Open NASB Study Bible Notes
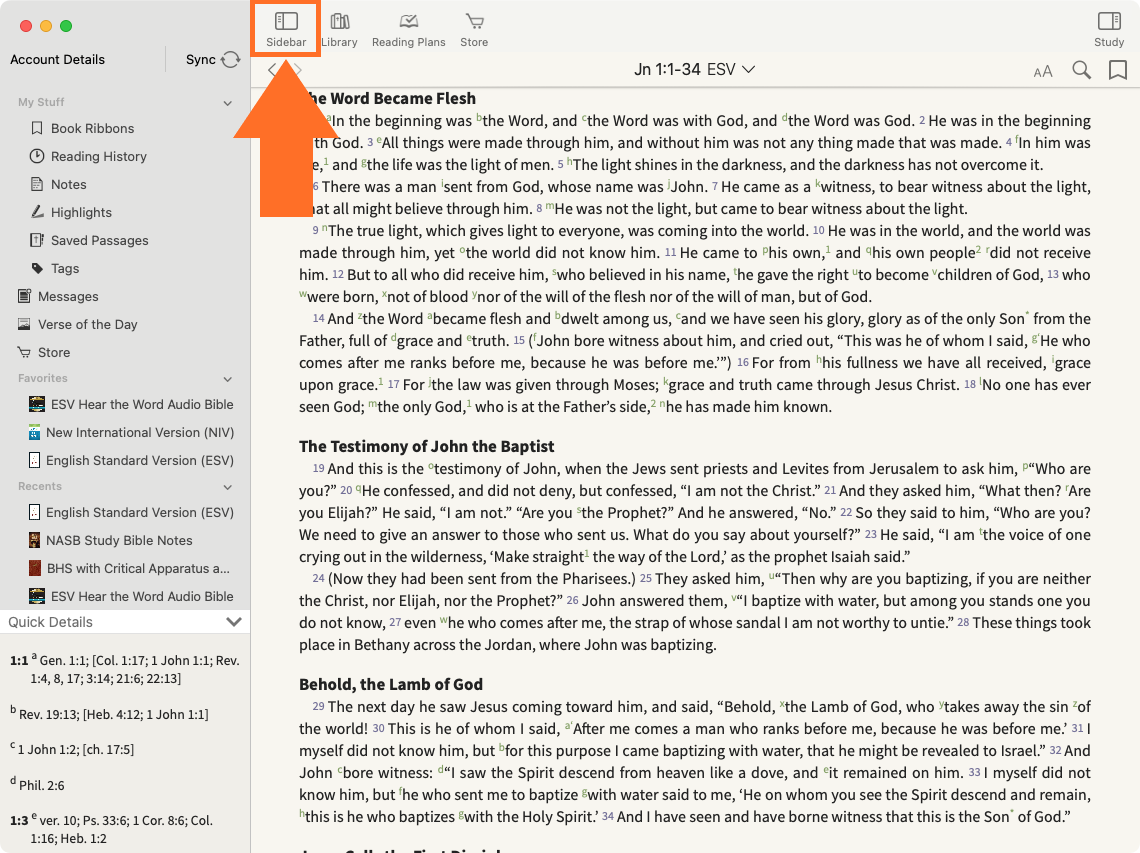Image resolution: width=1140 pixels, height=853 pixels. pos(119,540)
